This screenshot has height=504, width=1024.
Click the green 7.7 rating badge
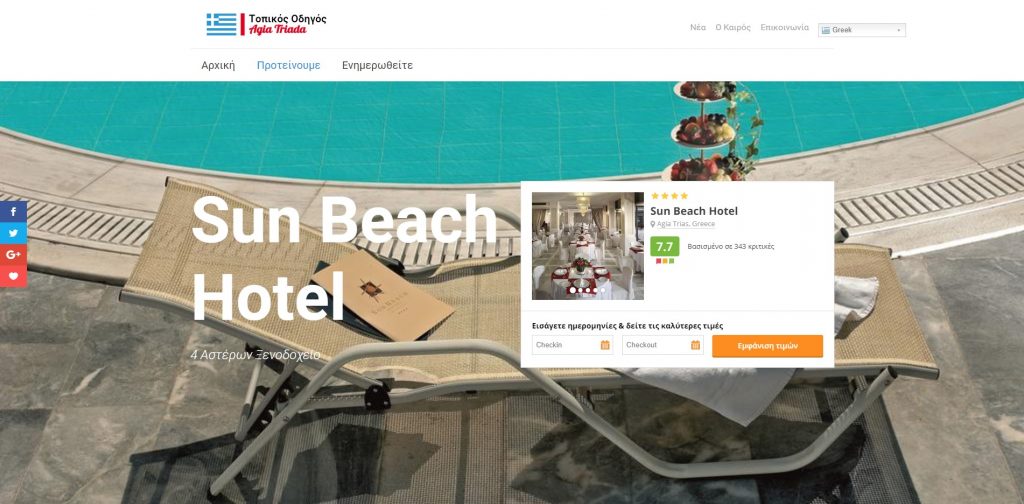pyautogui.click(x=665, y=247)
